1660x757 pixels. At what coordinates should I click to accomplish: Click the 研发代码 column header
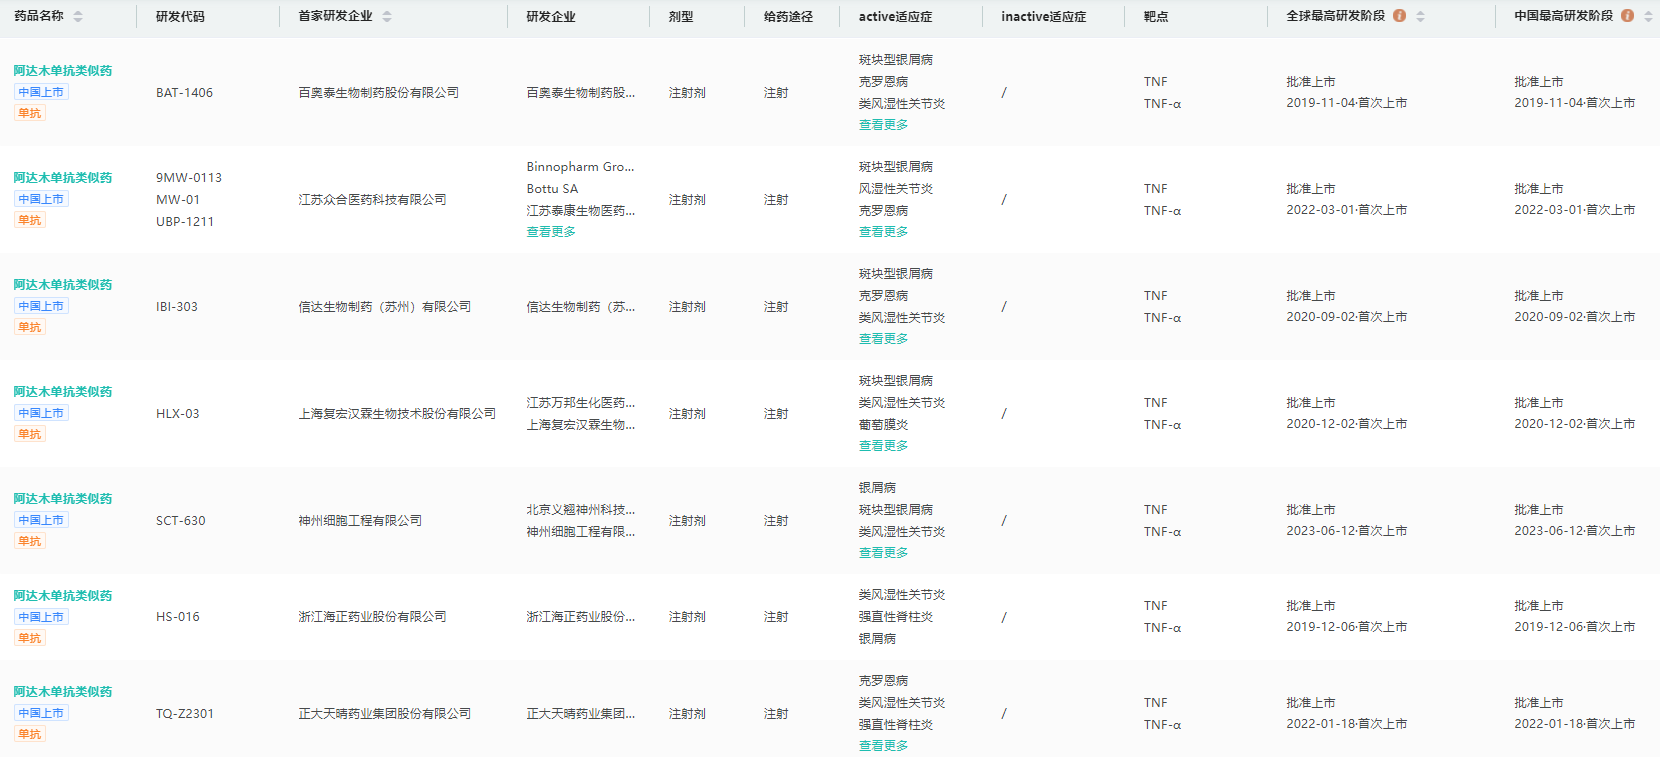pyautogui.click(x=180, y=17)
